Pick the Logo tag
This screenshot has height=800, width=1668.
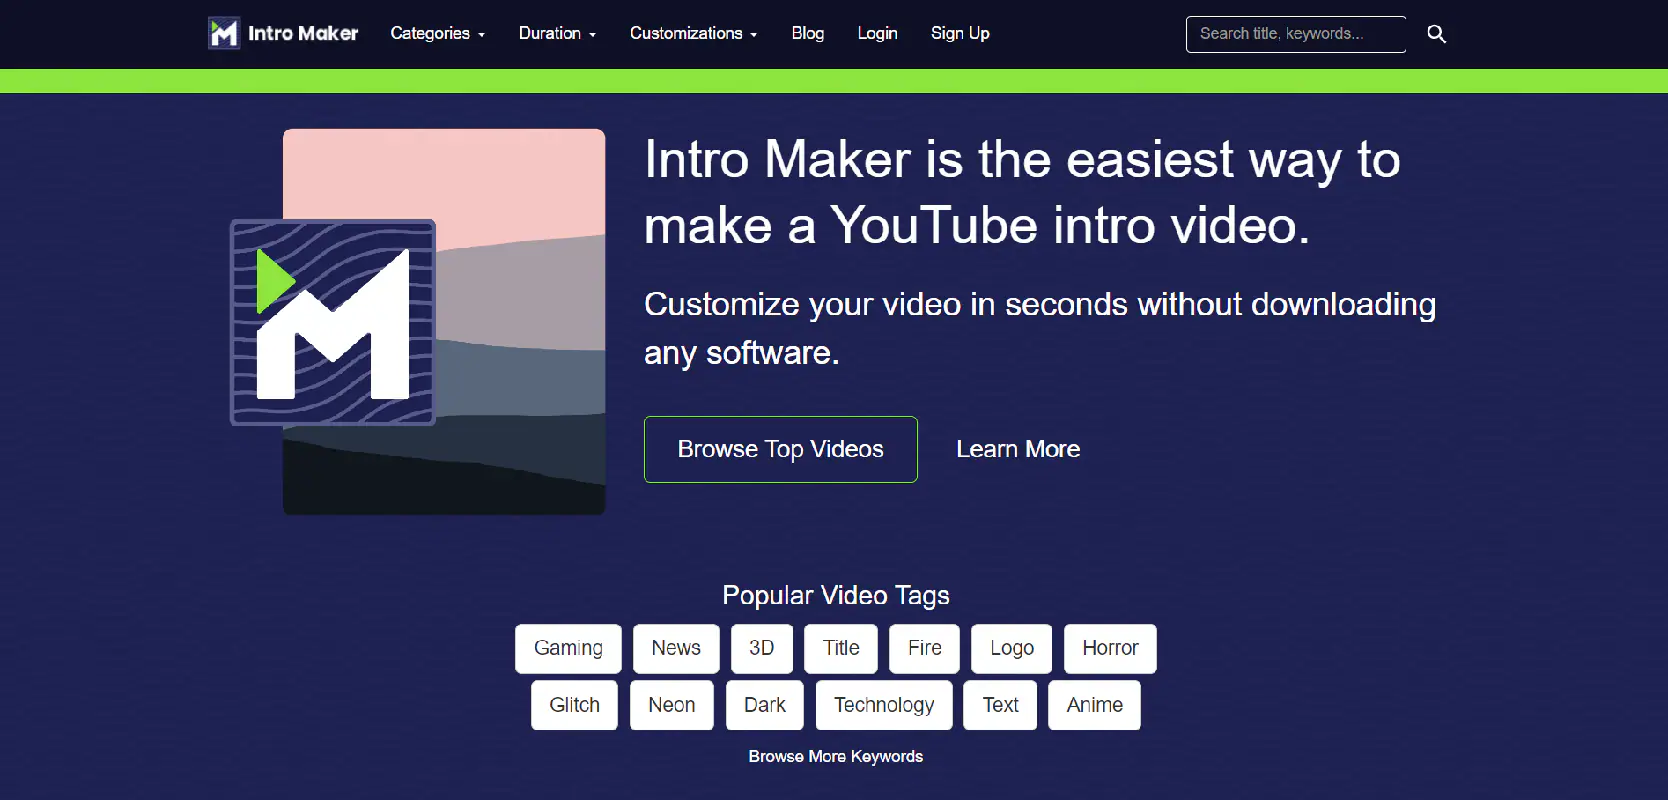[1012, 648]
